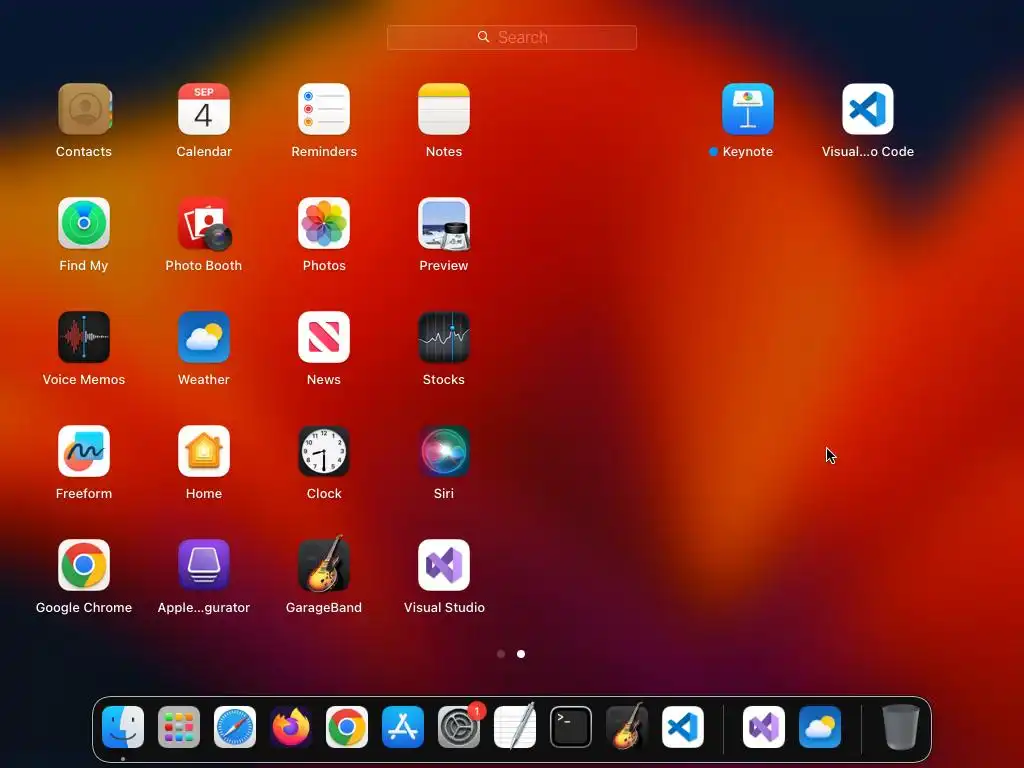This screenshot has width=1024, height=768.
Task: Launch the Clock app
Action: 324,451
